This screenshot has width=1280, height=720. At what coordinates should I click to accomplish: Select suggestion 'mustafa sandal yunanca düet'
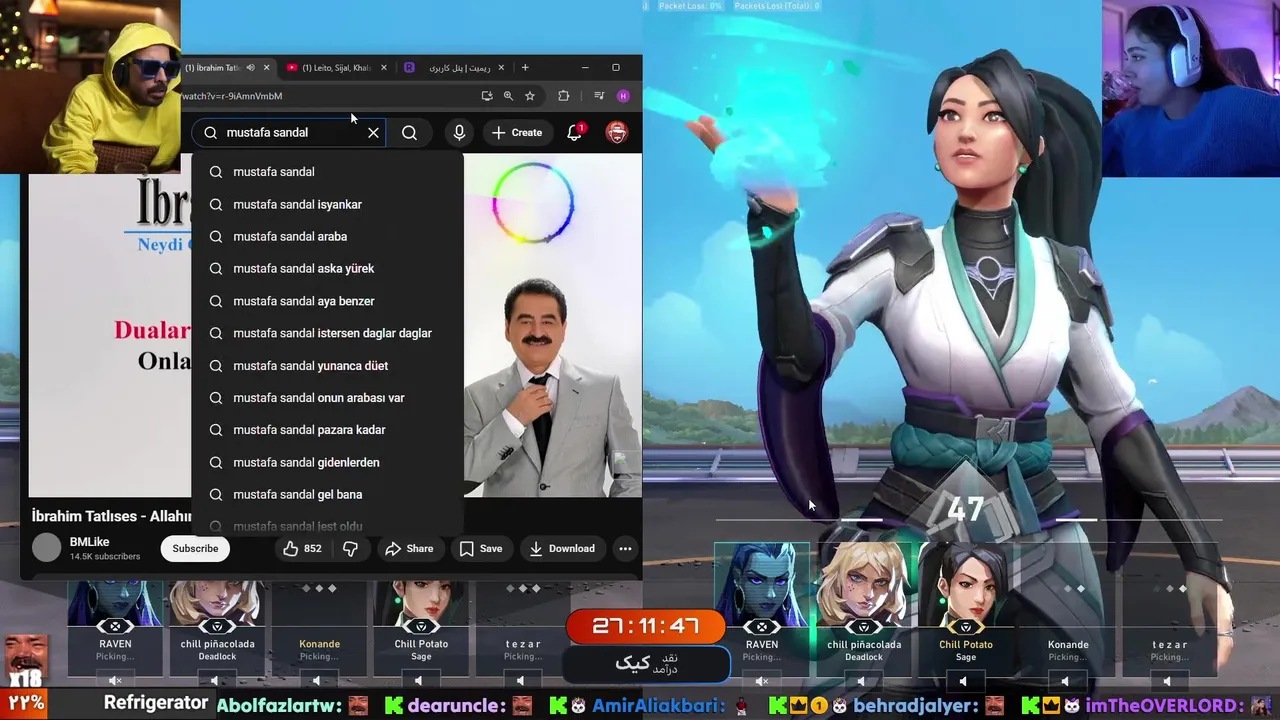pyautogui.click(x=327, y=365)
